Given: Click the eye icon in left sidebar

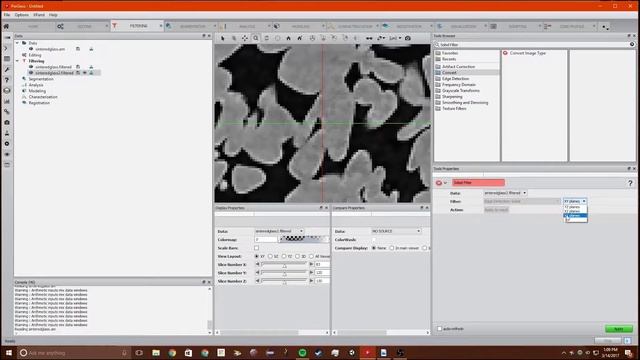Looking at the screenshot, I should [7, 154].
